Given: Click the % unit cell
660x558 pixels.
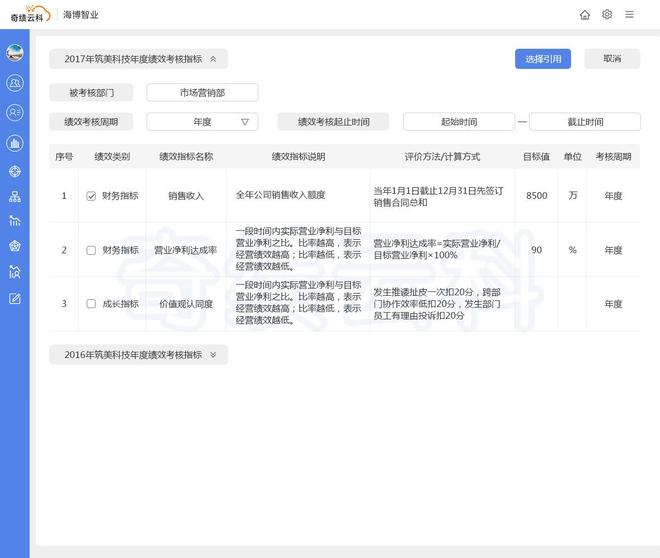Looking at the screenshot, I should tap(572, 250).
